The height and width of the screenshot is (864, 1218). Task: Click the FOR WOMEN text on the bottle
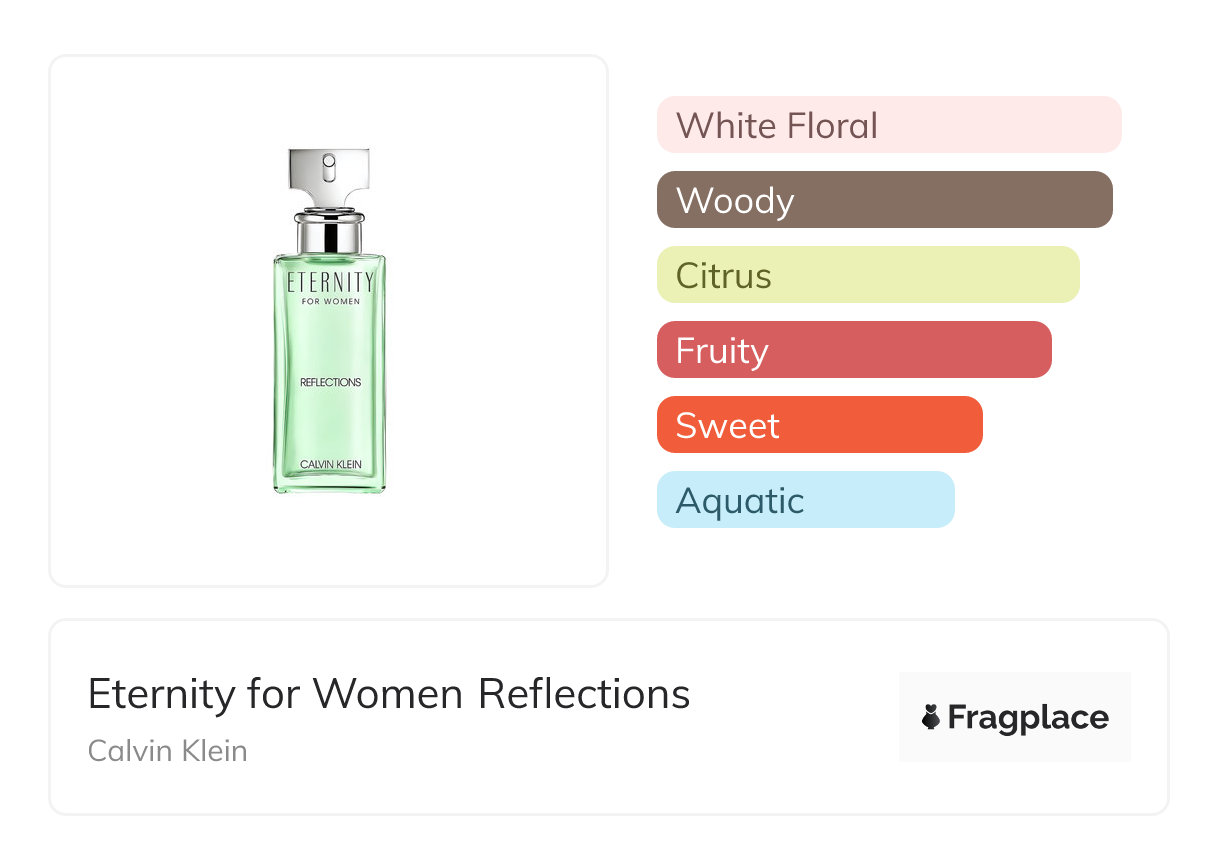[330, 301]
